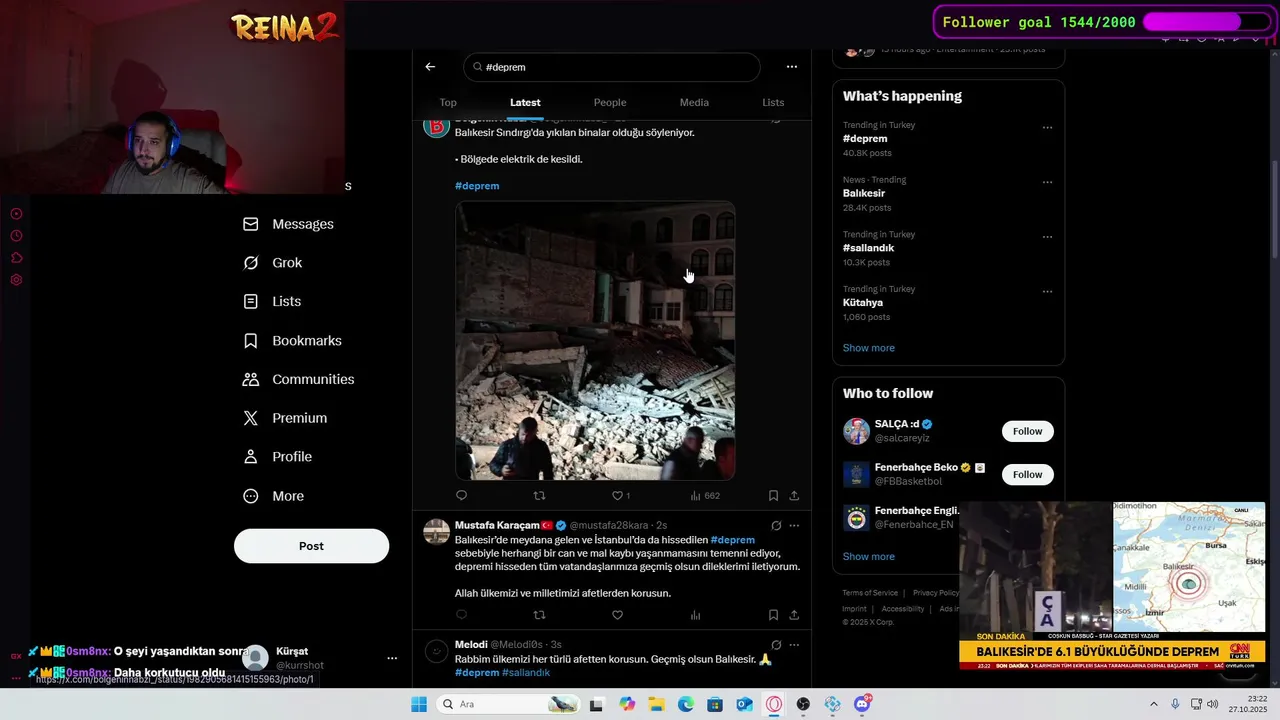
Task: Click the Windows taskbar search box
Action: tap(508, 704)
